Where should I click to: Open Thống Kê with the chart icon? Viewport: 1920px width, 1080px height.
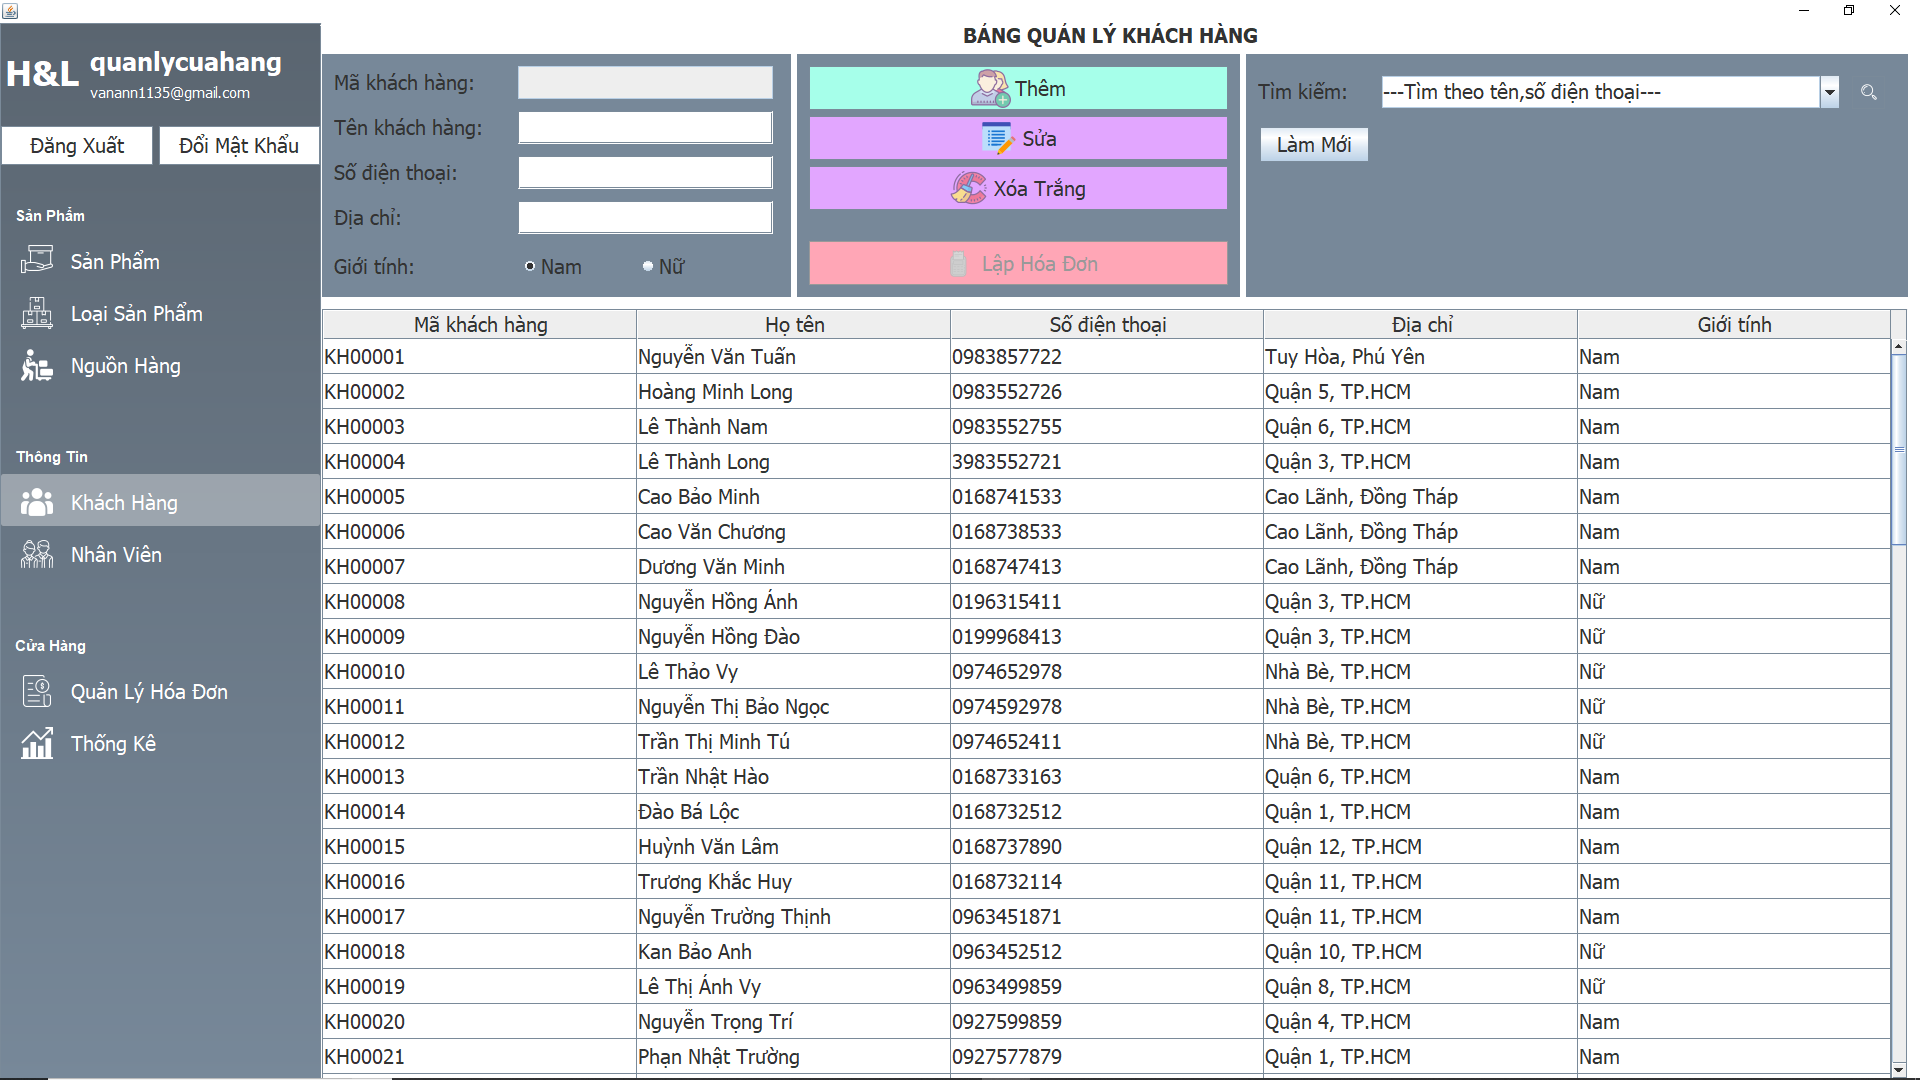point(37,743)
